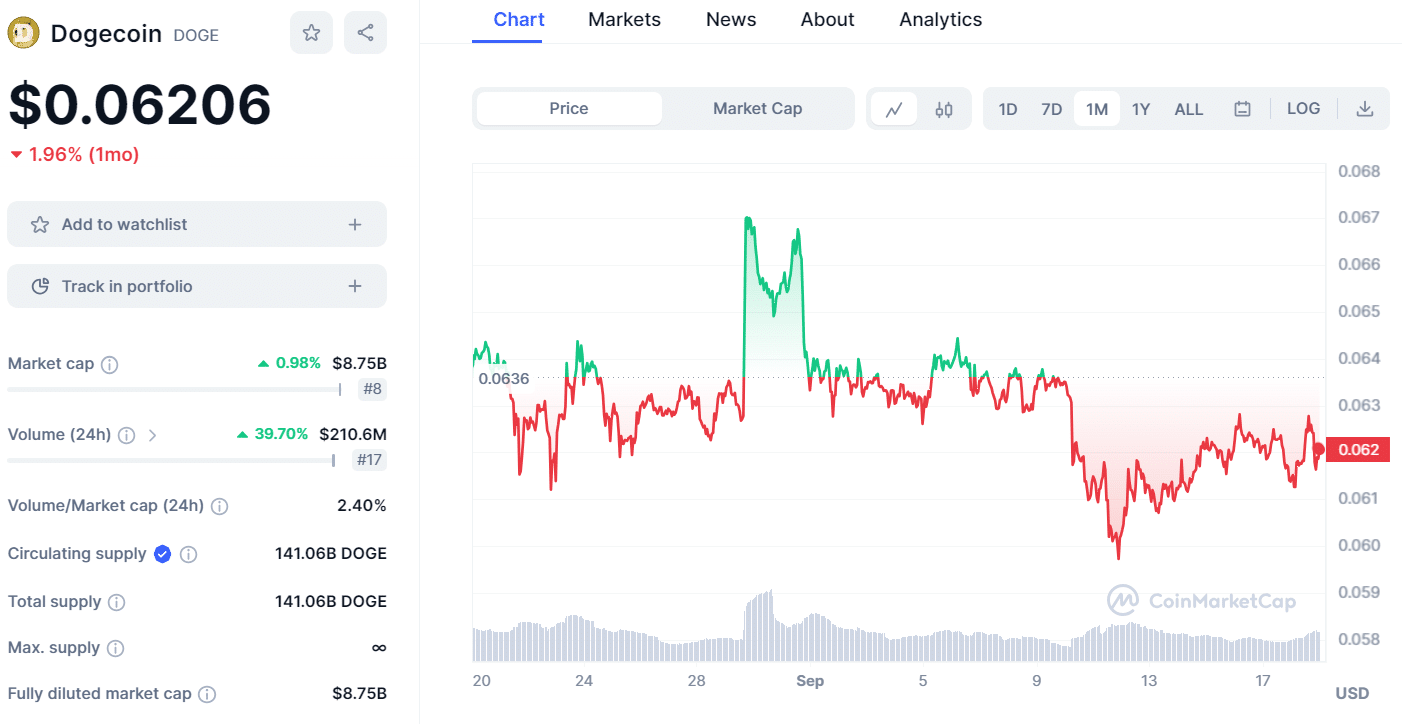Click the tall volume bars under the spike
This screenshot has height=724, width=1402.
(759, 625)
